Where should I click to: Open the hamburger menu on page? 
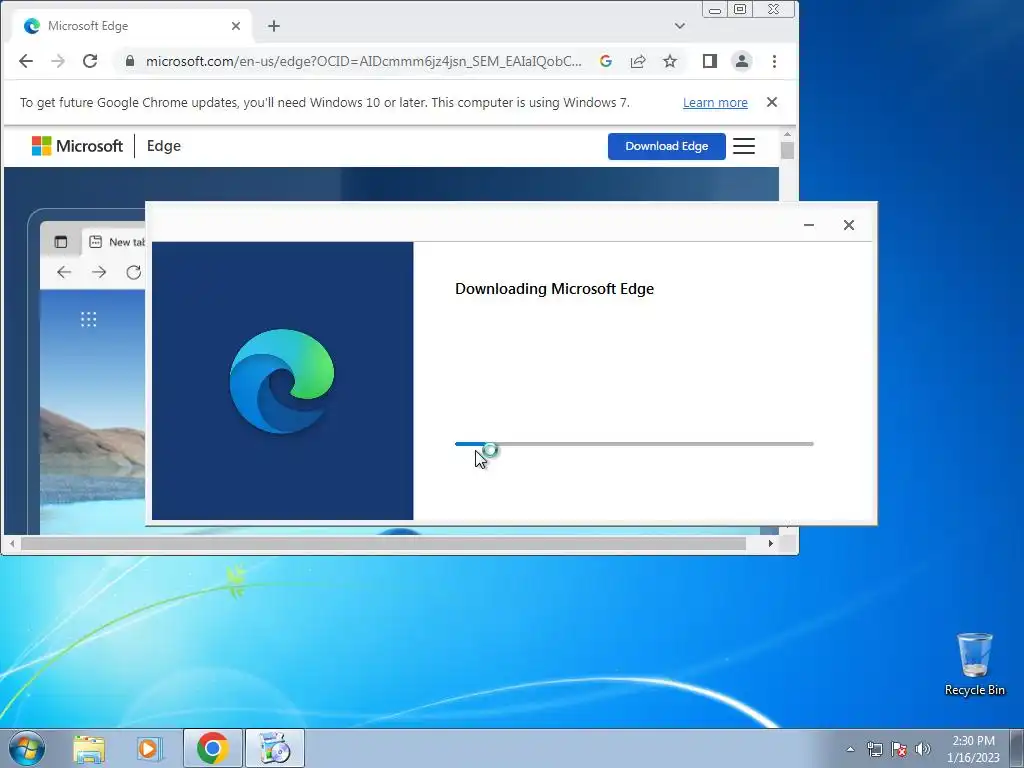(x=744, y=146)
